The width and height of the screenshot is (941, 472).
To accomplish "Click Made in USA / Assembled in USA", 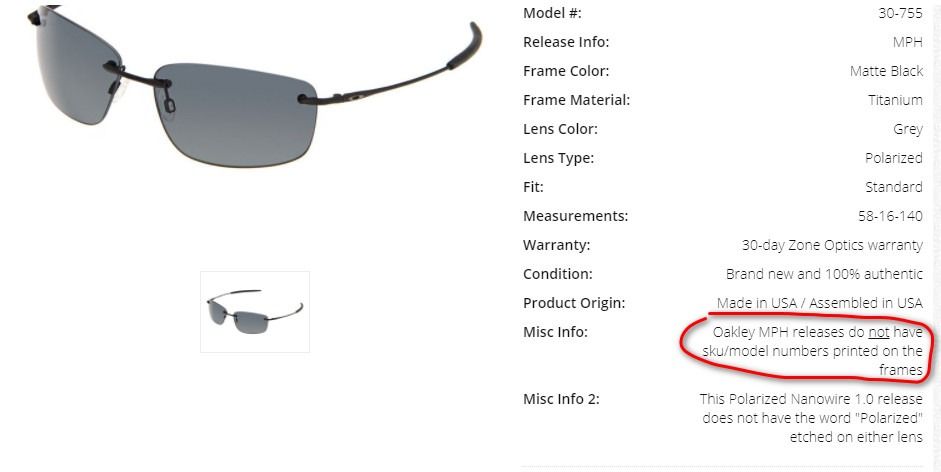I will 820,303.
